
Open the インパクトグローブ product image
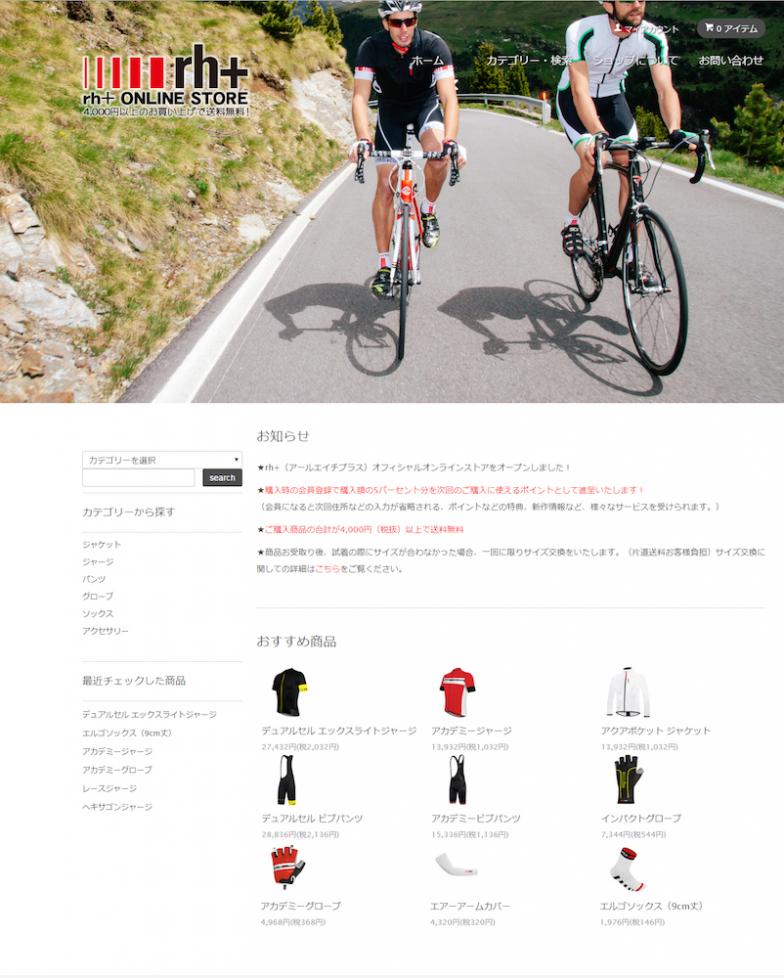[628, 780]
